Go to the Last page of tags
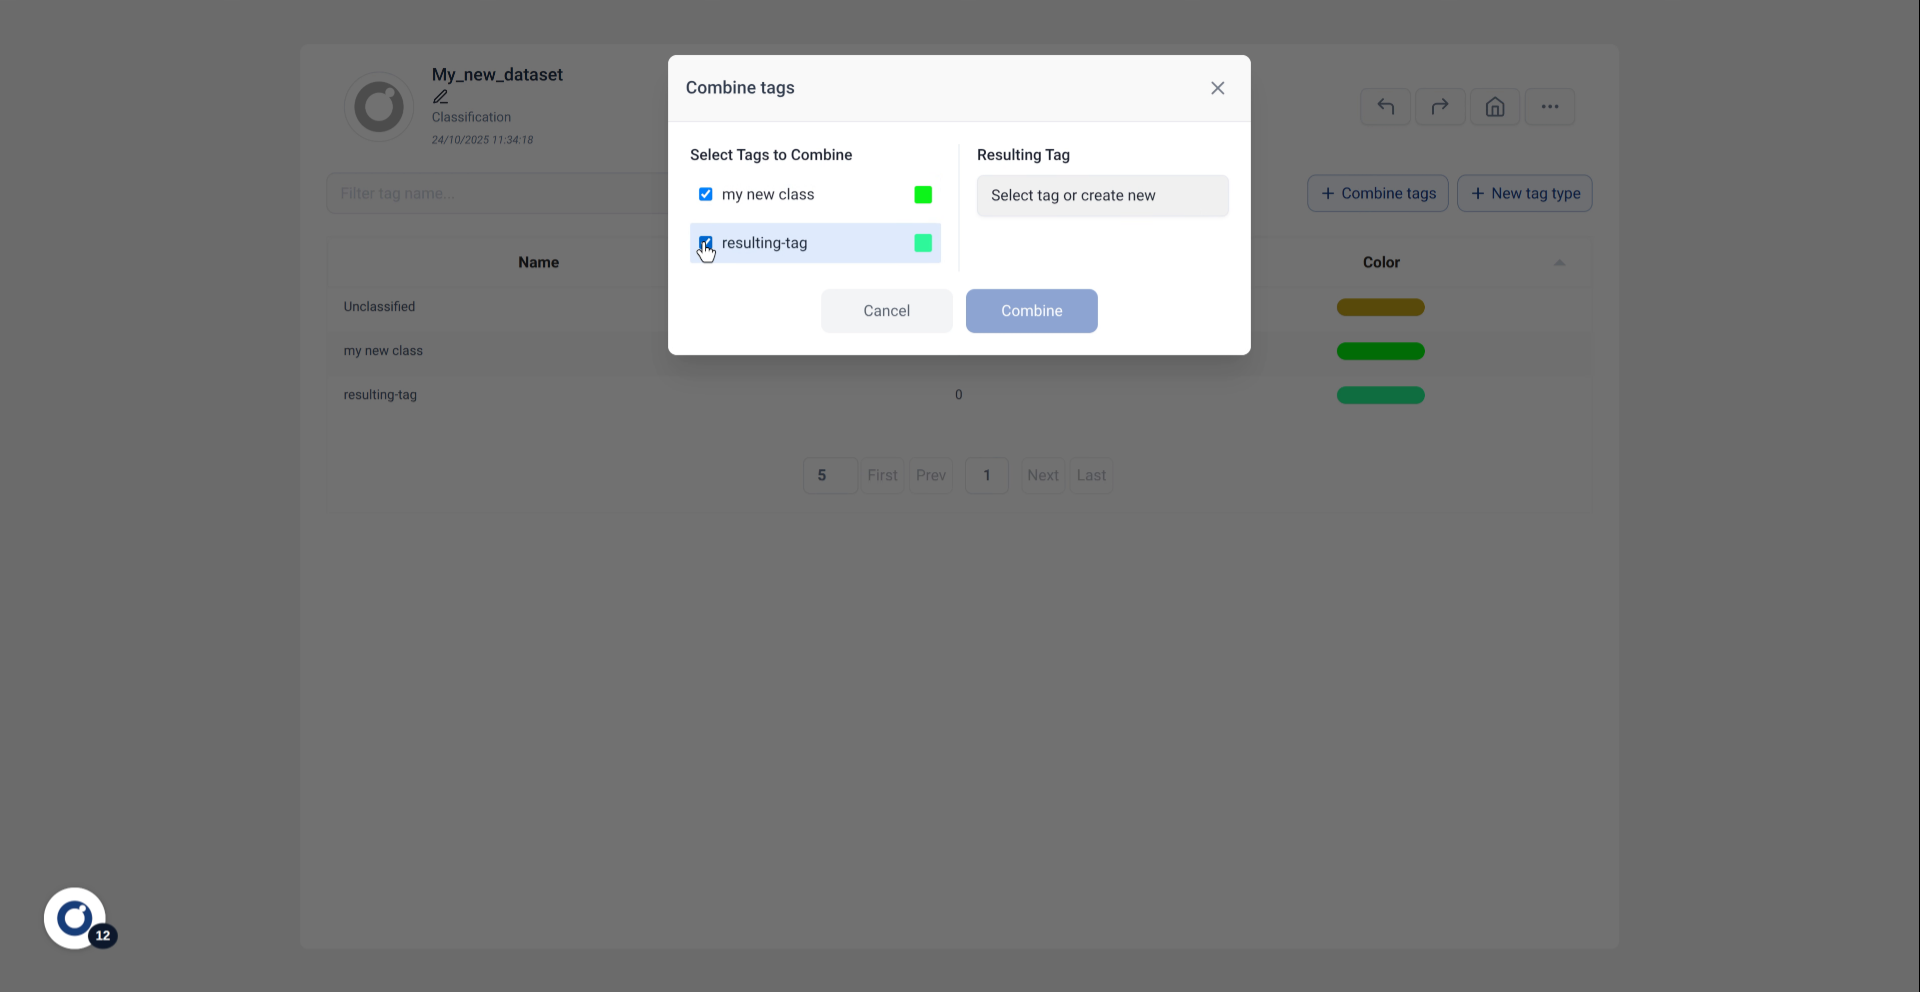The height and width of the screenshot is (992, 1920). (1090, 475)
